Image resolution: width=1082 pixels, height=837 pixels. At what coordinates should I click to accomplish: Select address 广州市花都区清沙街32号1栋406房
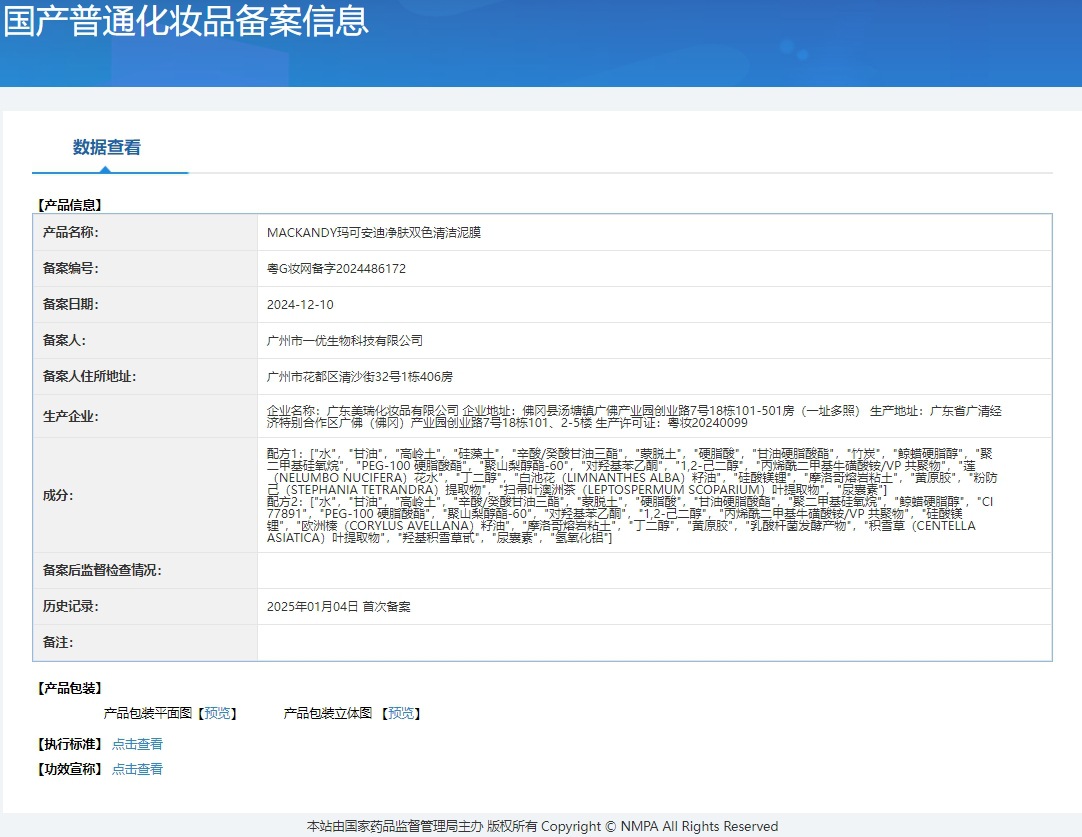360,377
